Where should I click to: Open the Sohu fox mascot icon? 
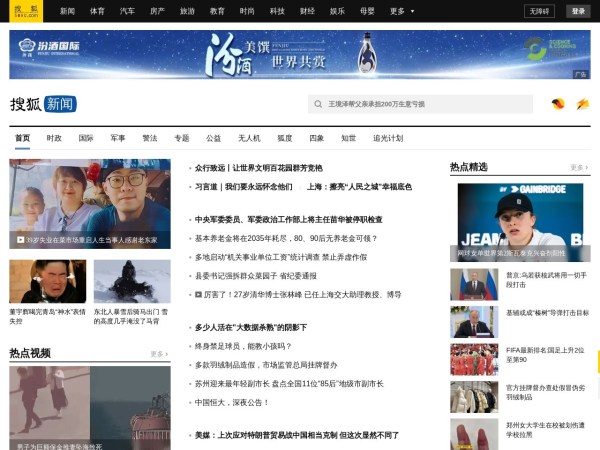tap(558, 104)
